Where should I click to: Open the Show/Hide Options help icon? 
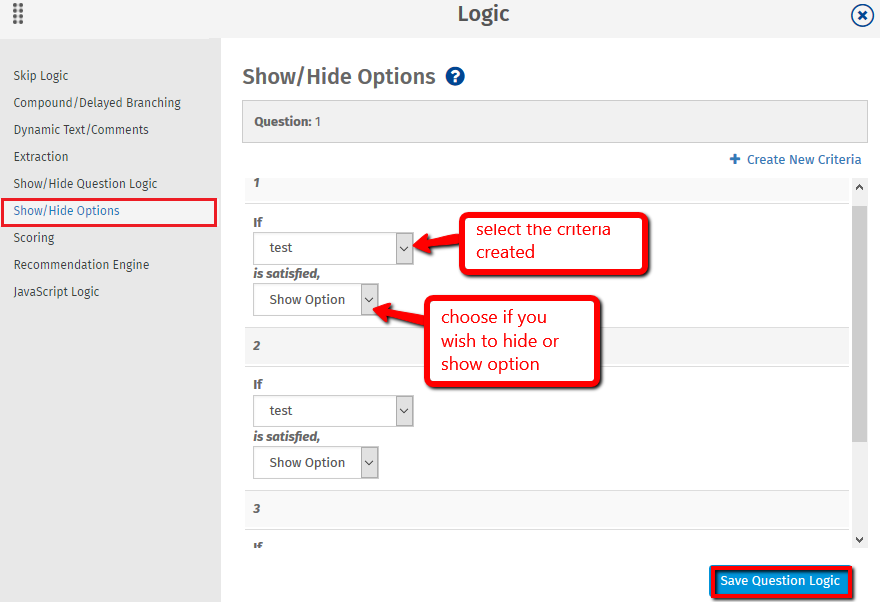tap(455, 76)
